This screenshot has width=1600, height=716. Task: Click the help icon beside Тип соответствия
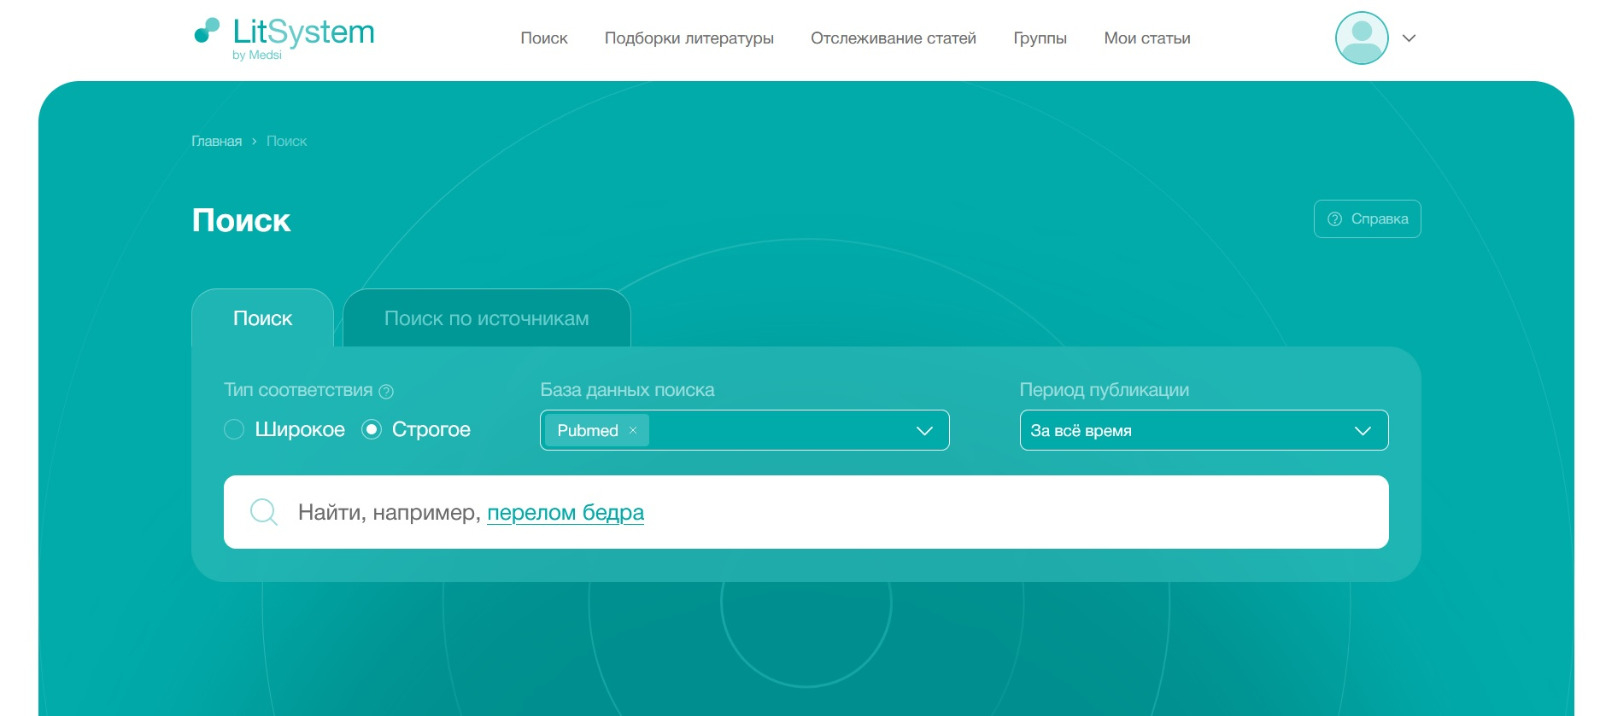click(x=386, y=391)
